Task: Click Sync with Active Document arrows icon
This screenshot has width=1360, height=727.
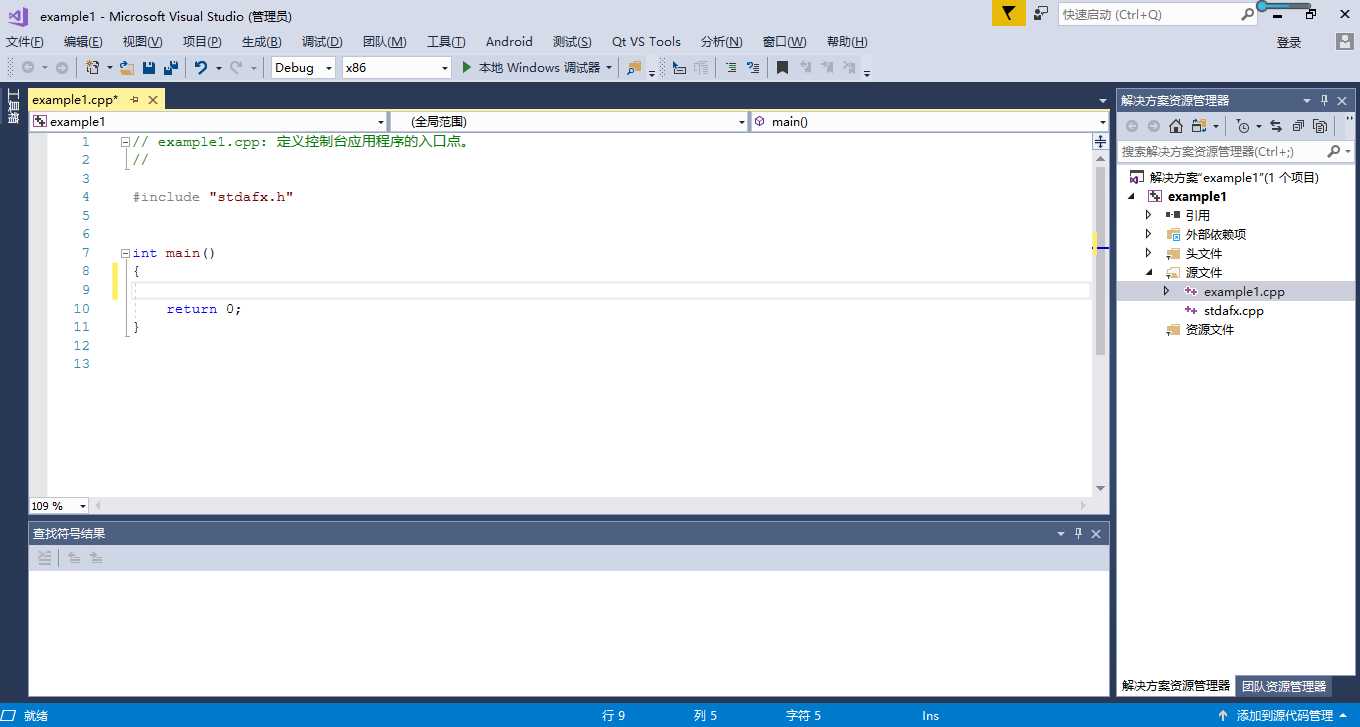Action: (x=1276, y=126)
